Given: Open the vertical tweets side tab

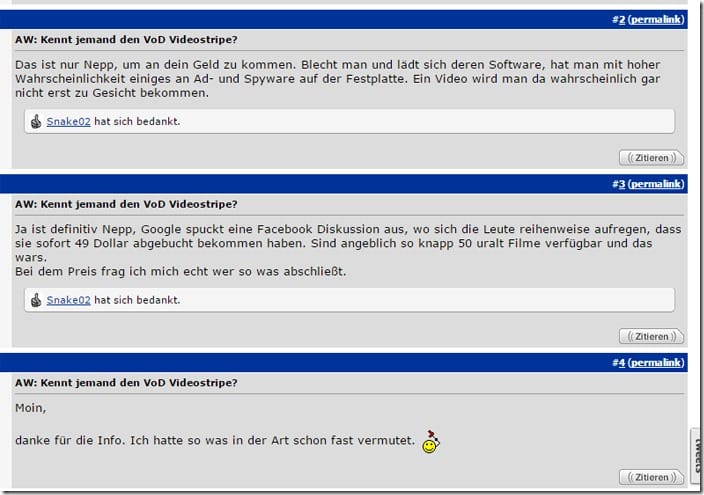Looking at the screenshot, I should coord(697,455).
